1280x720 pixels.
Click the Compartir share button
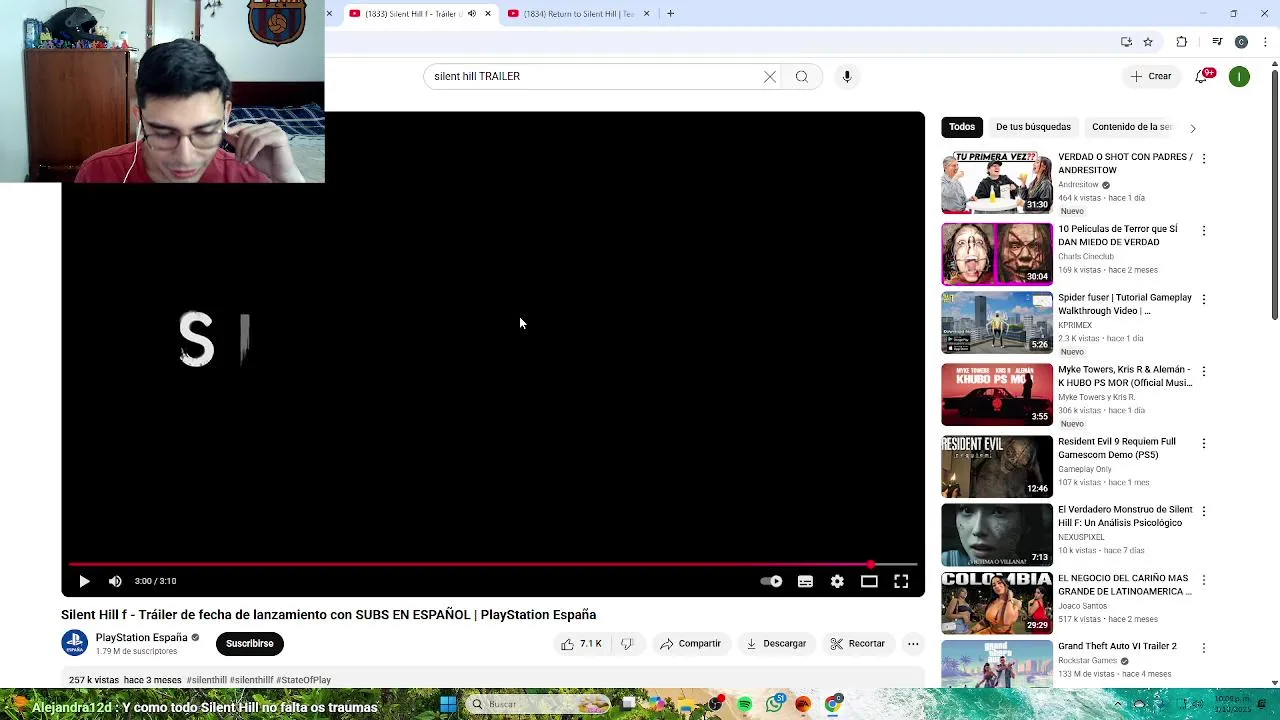pos(690,644)
